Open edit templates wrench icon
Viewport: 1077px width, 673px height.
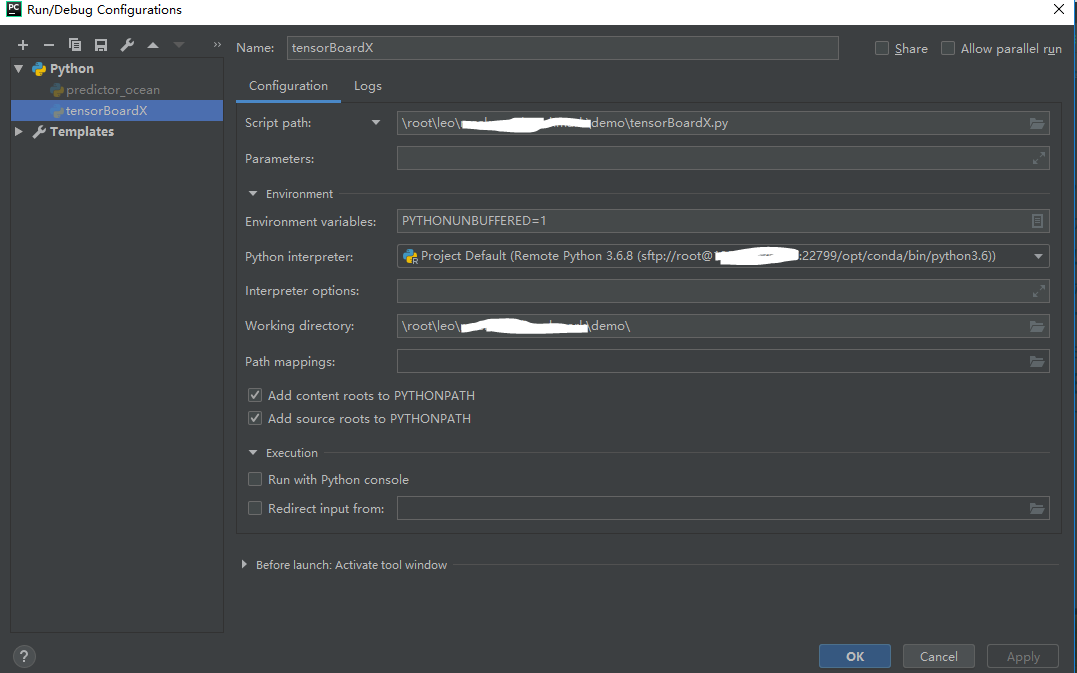[127, 45]
